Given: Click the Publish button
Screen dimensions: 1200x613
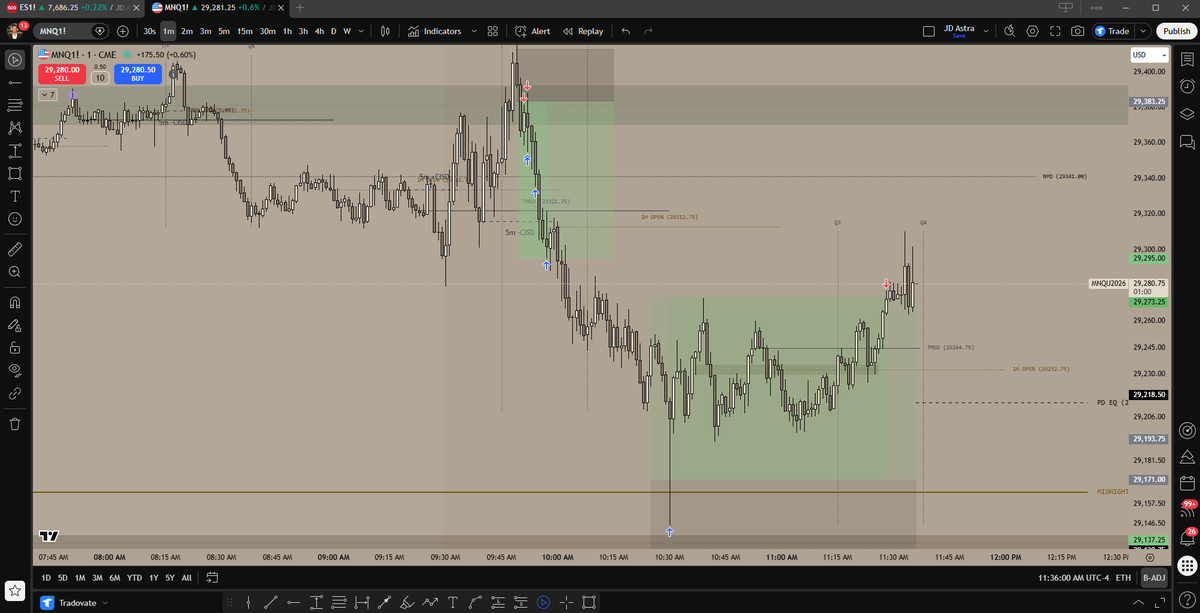Looking at the screenshot, I should [1175, 31].
